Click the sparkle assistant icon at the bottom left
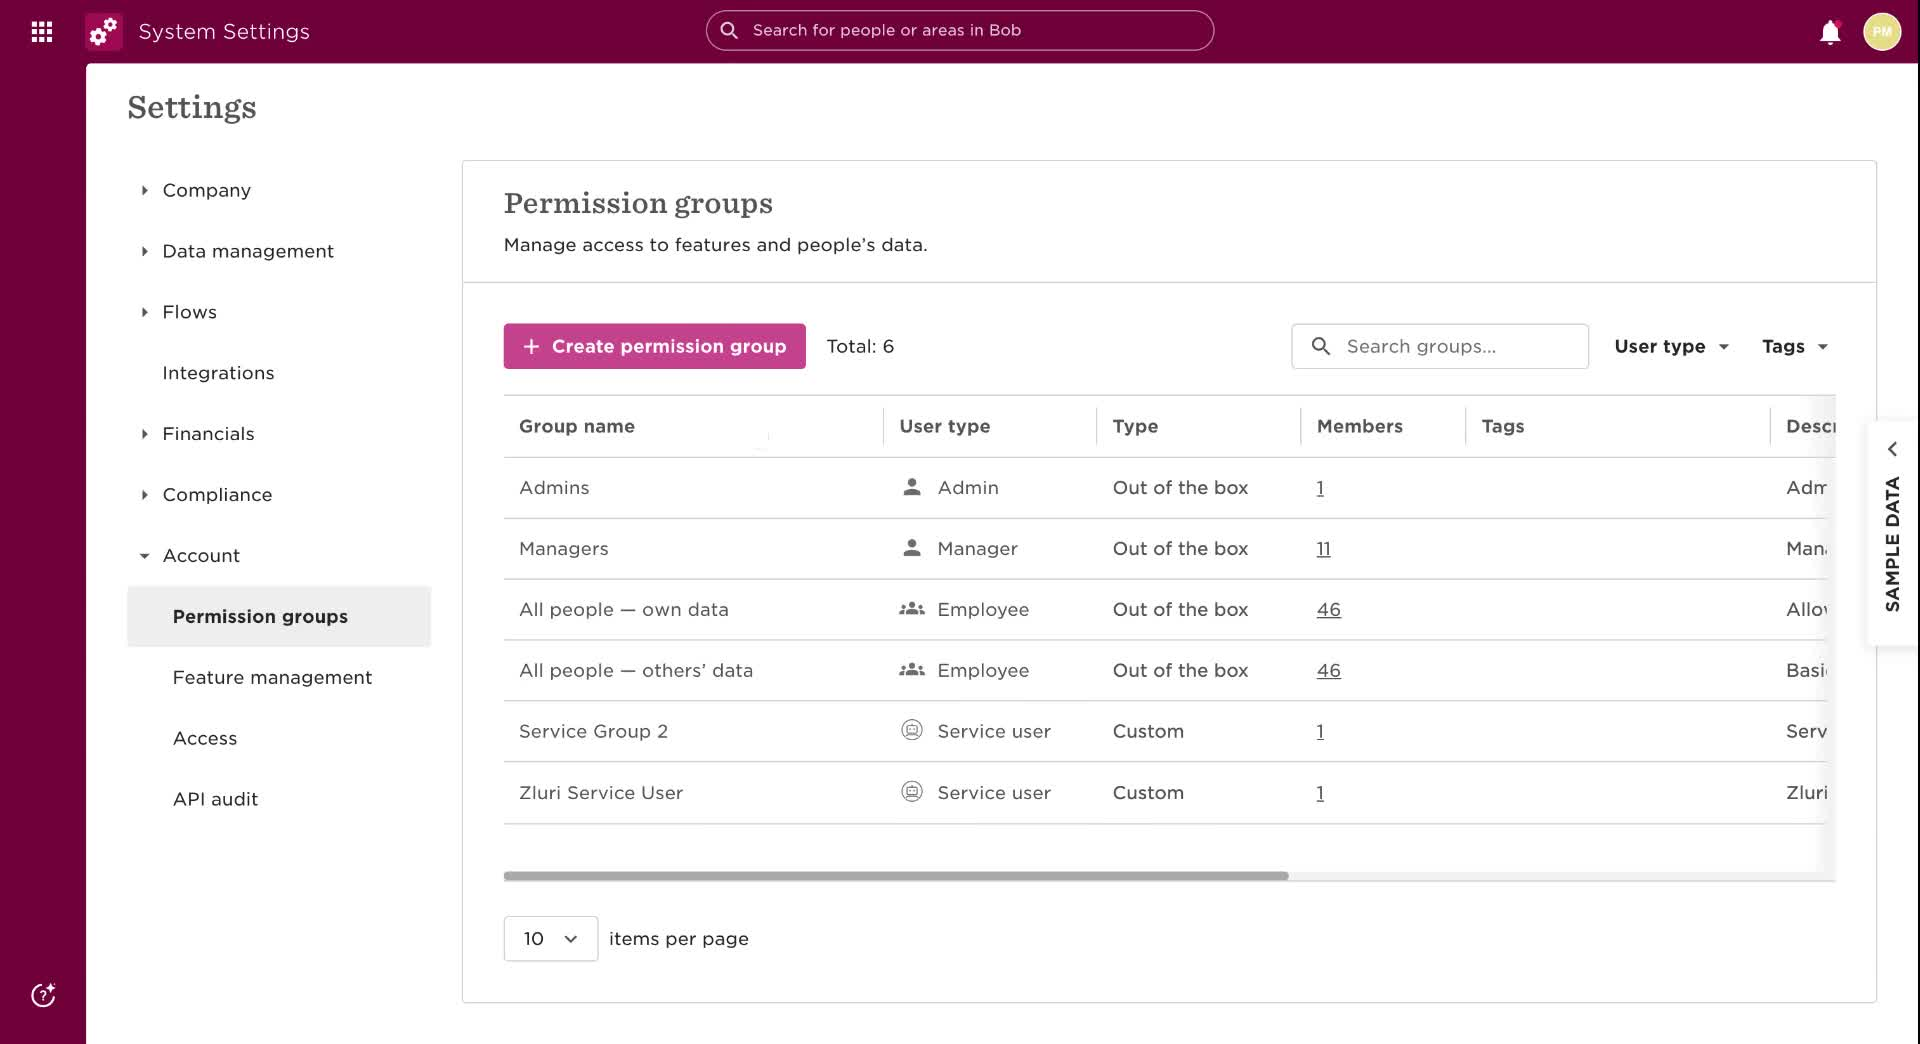The height and width of the screenshot is (1044, 1920). point(43,995)
